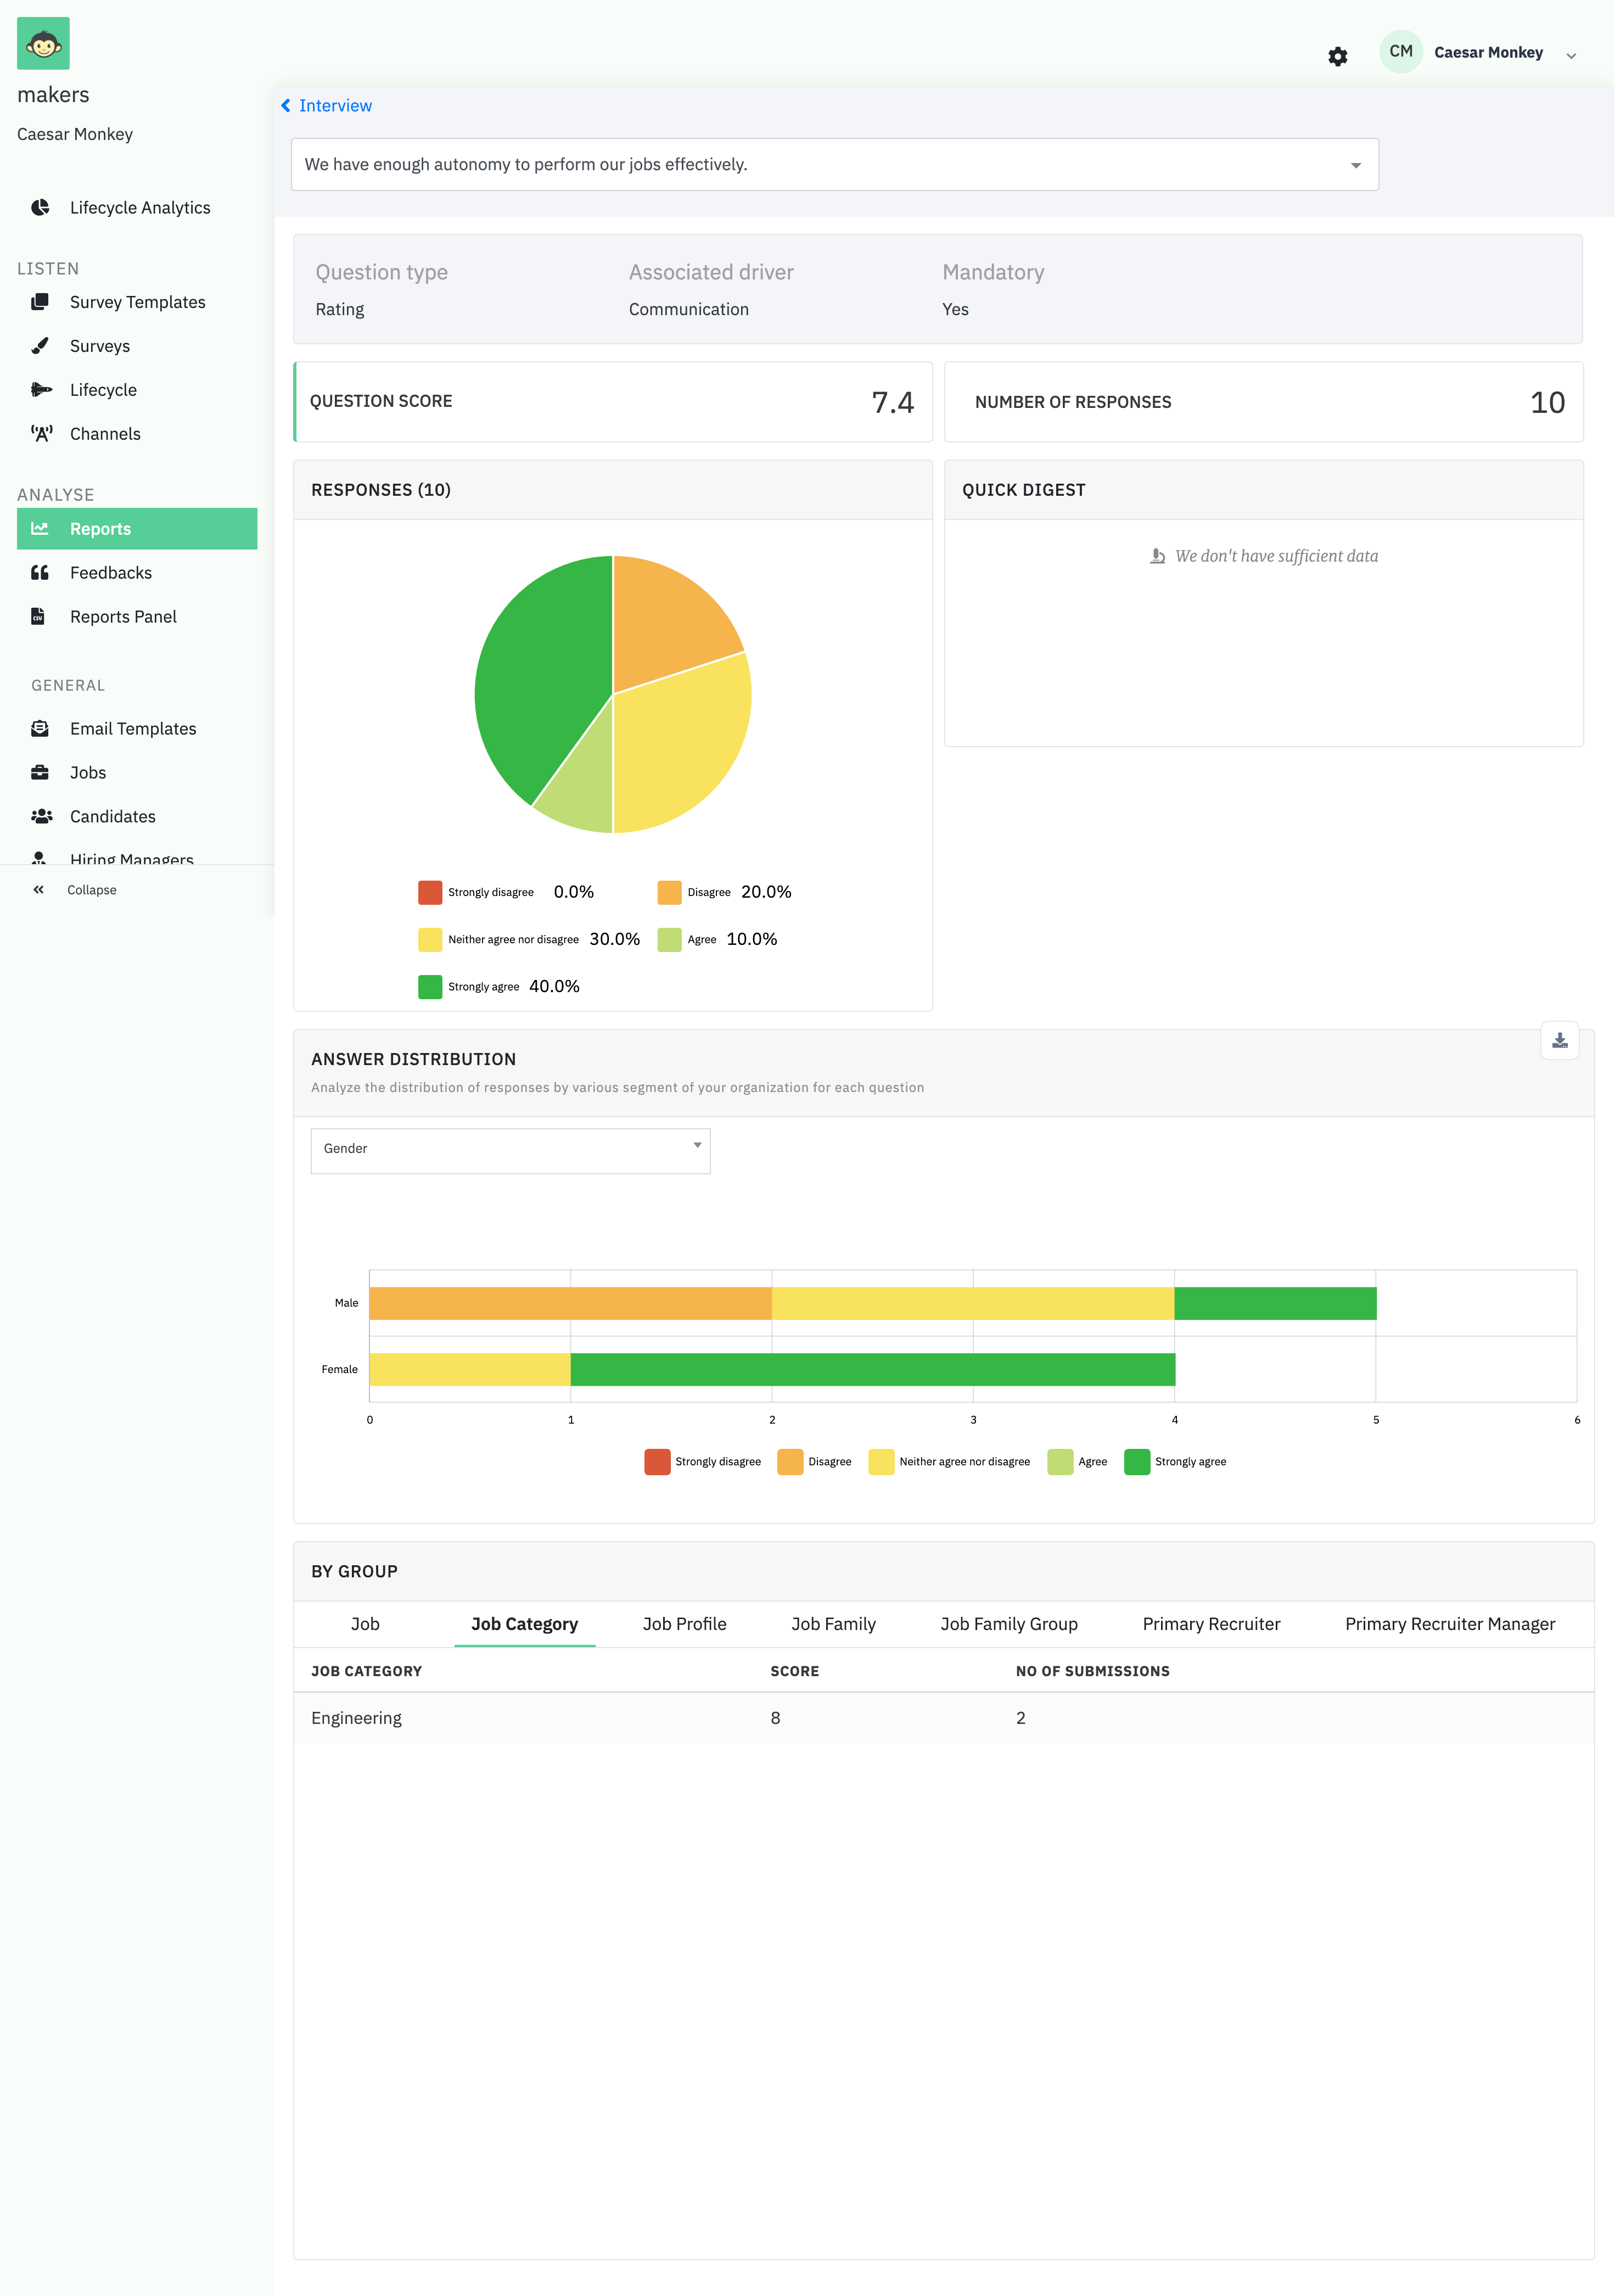Switch to the Job tab

(x=365, y=1624)
